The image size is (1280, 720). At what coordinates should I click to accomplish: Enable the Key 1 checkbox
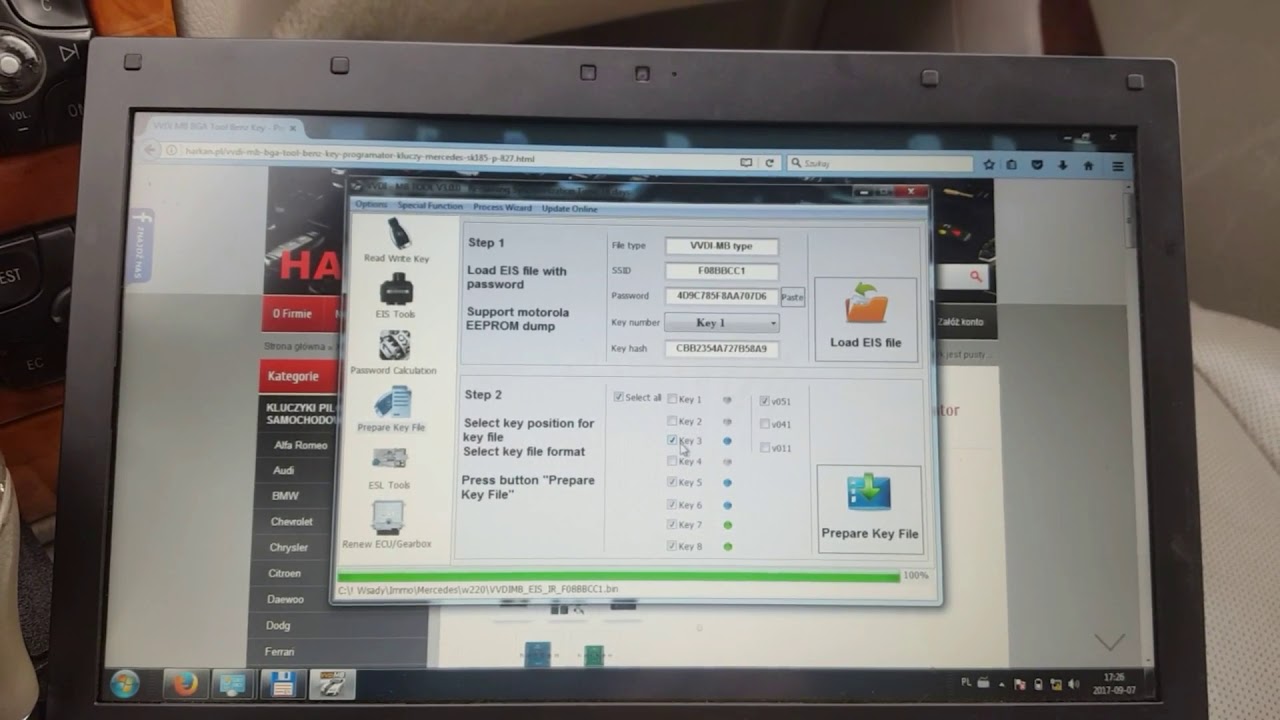673,399
